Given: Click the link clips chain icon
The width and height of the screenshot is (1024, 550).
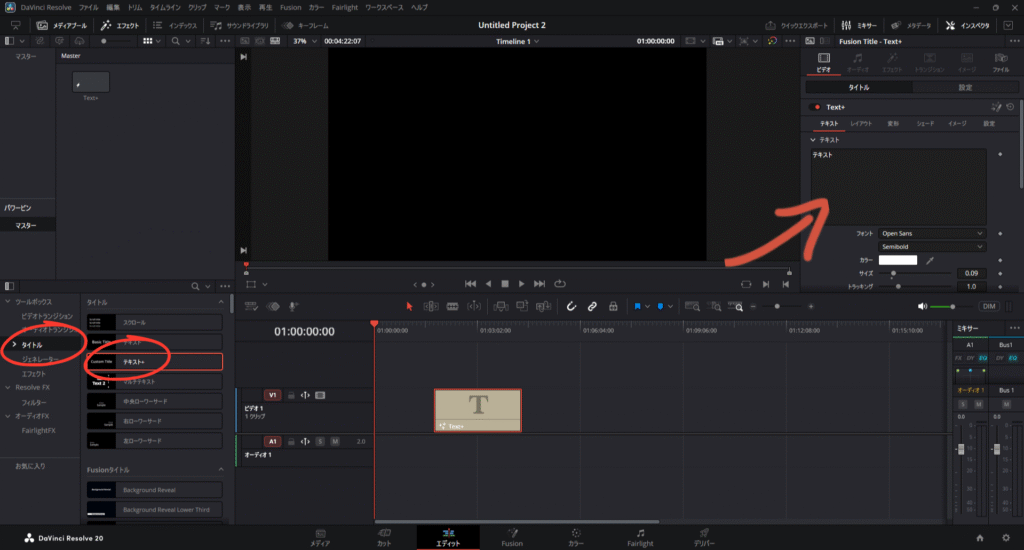Looking at the screenshot, I should [592, 306].
